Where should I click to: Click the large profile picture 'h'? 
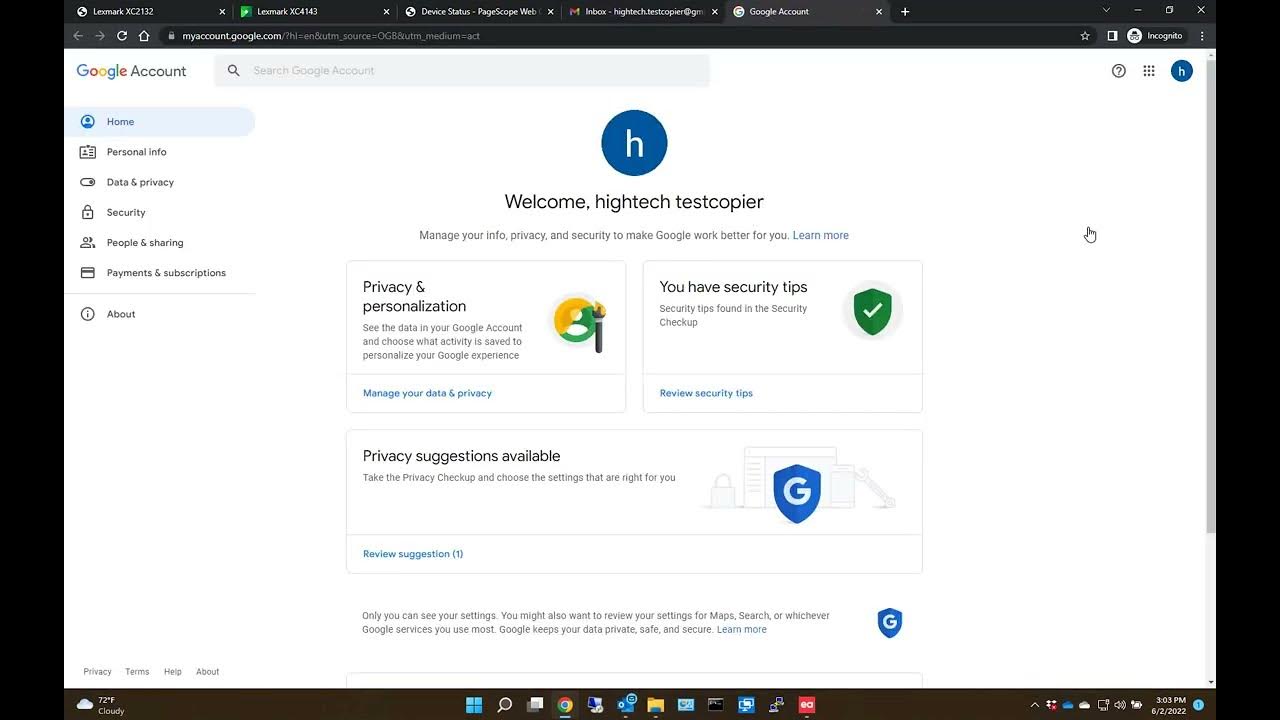pyautogui.click(x=634, y=143)
